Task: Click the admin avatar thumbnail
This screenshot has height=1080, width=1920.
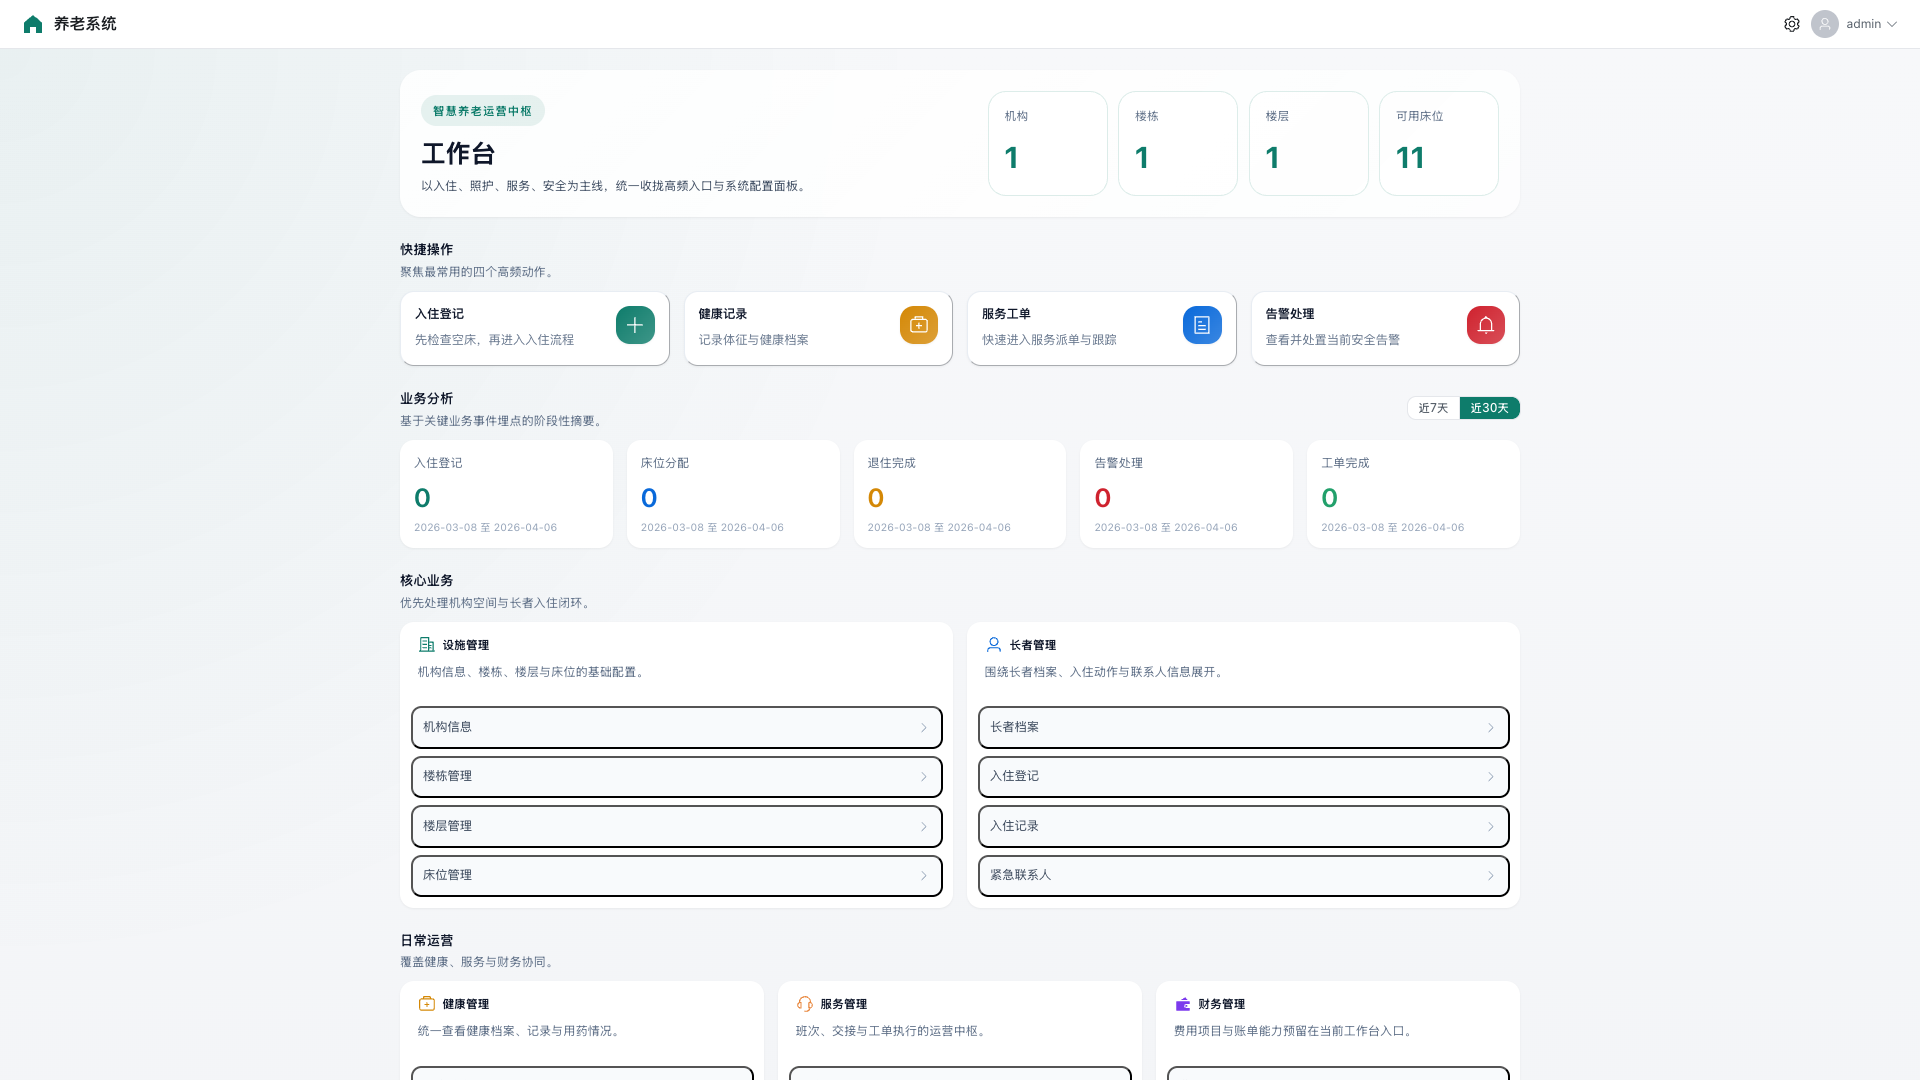Action: tap(1824, 23)
